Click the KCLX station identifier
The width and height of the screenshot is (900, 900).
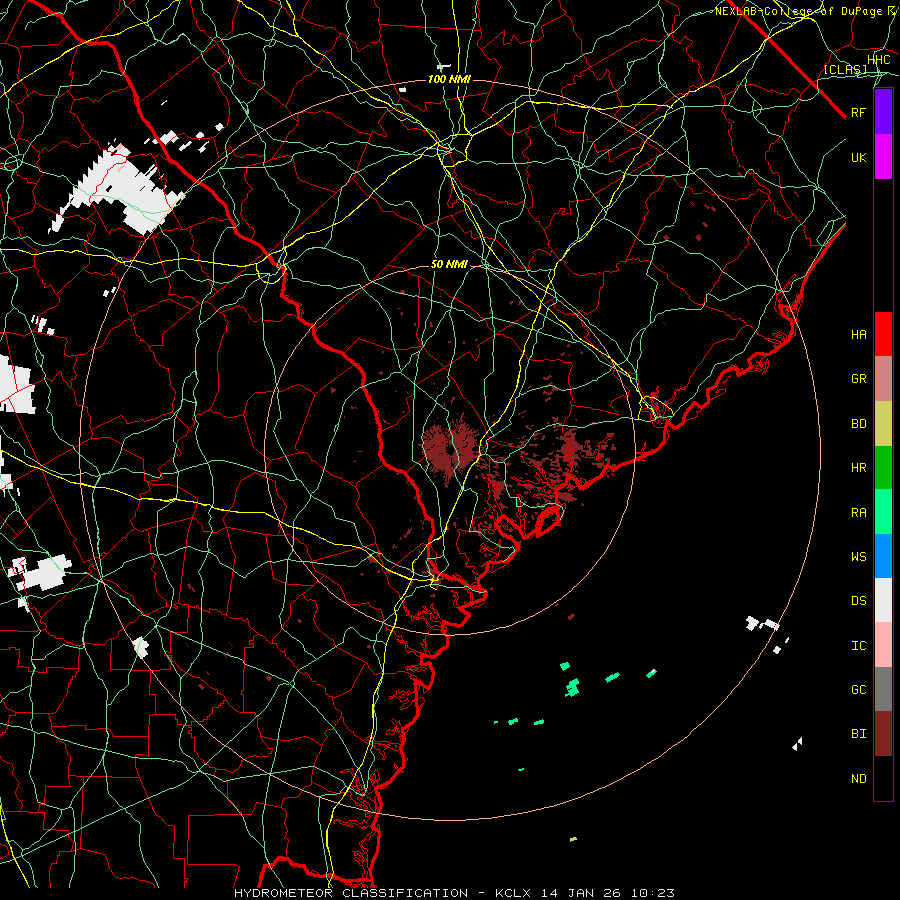point(513,893)
